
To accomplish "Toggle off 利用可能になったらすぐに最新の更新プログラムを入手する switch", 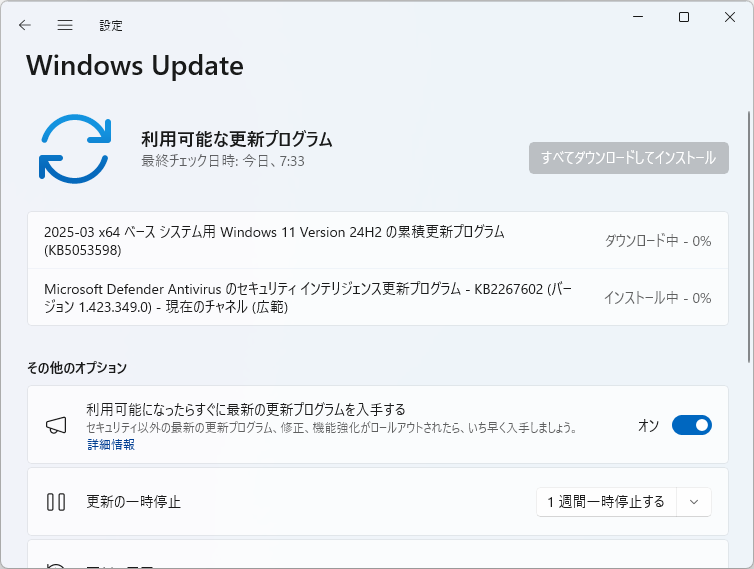I will [691, 425].
